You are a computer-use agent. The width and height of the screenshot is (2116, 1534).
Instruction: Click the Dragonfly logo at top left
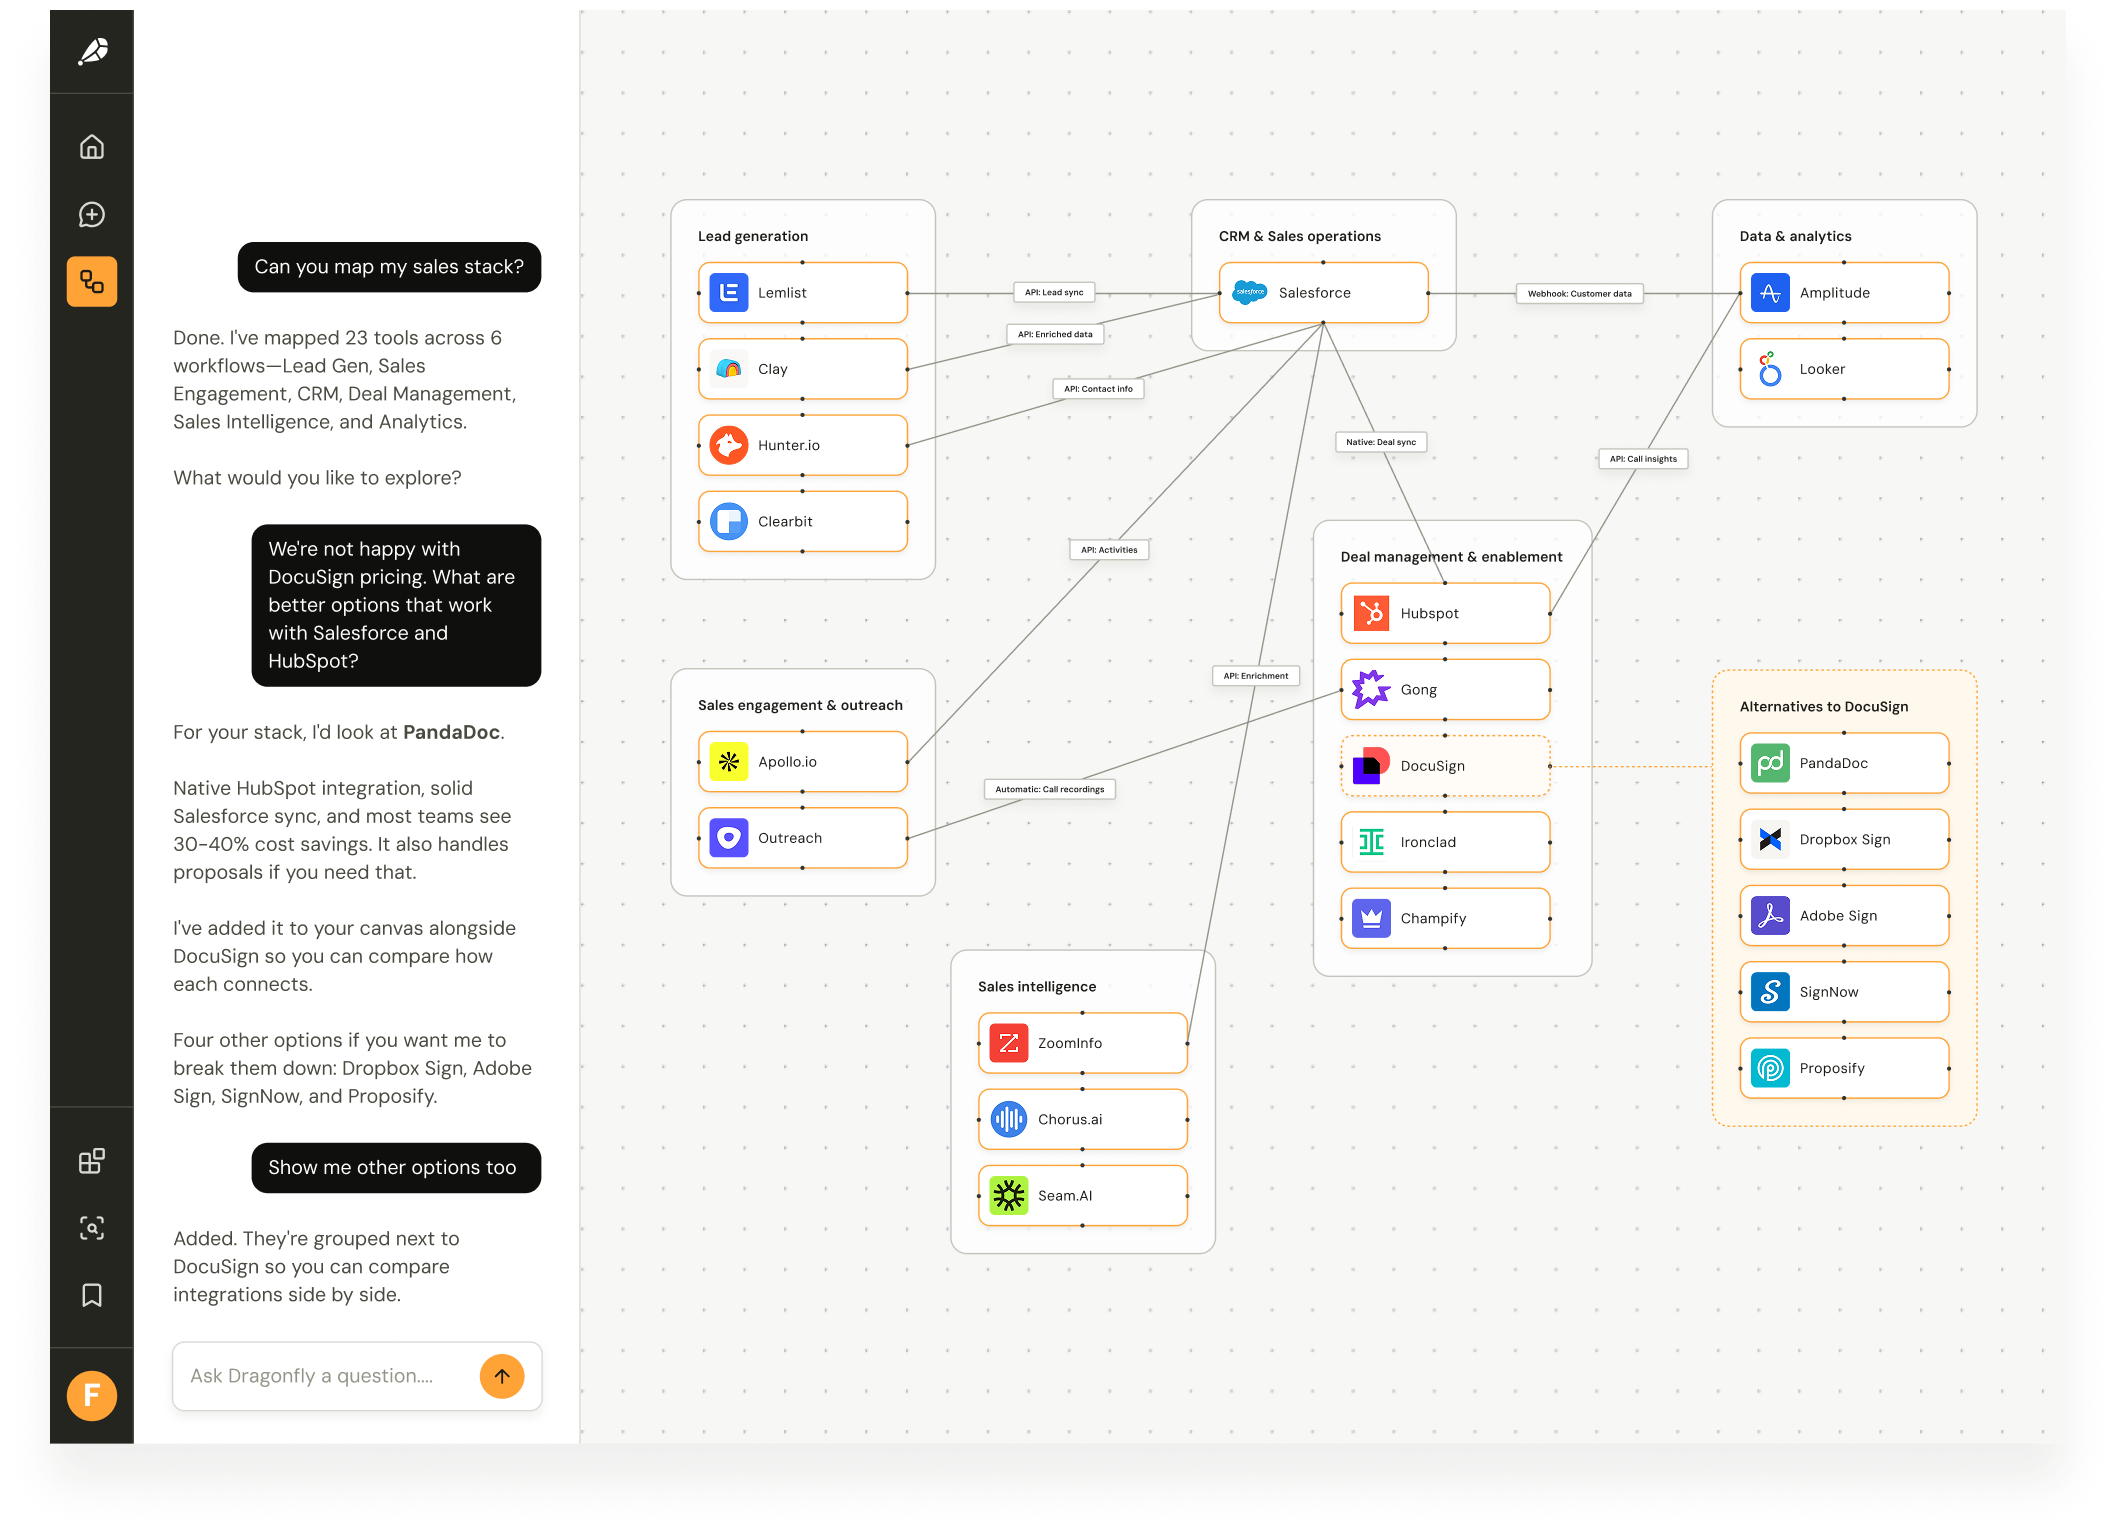[93, 51]
